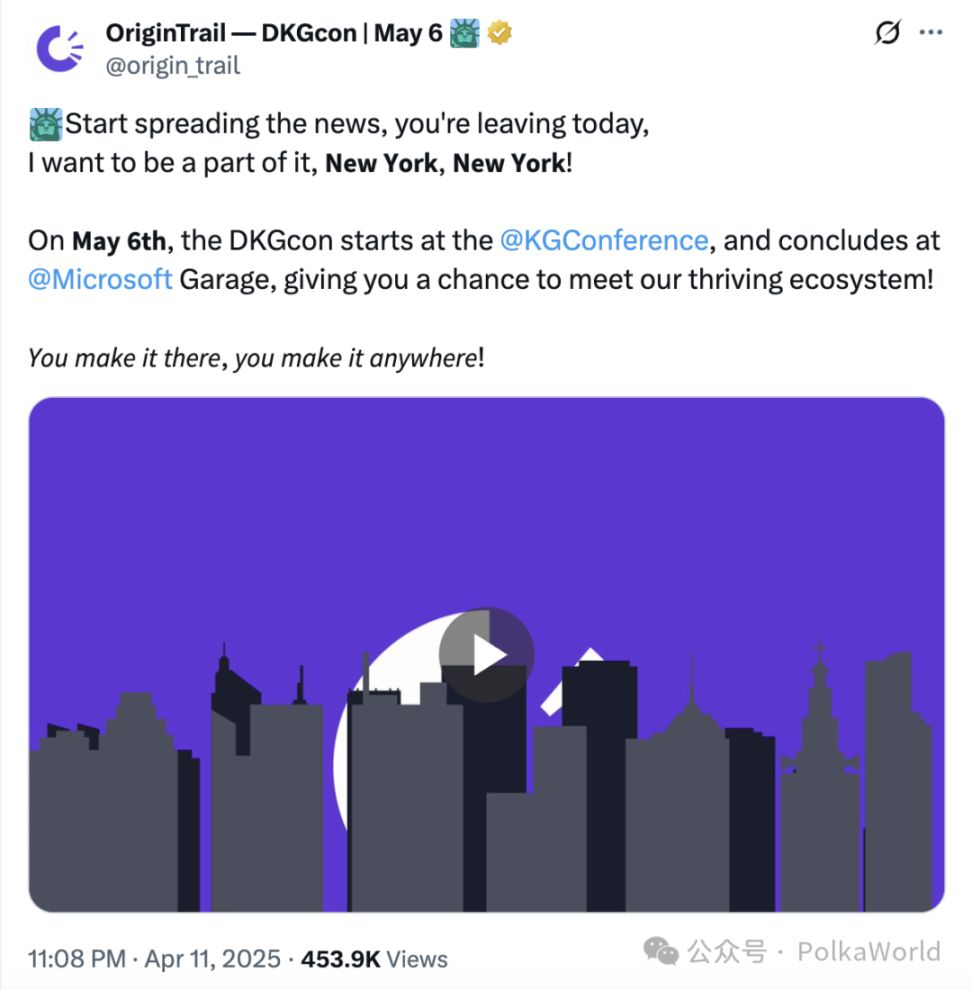Click the @origin_trail handle

(172, 65)
